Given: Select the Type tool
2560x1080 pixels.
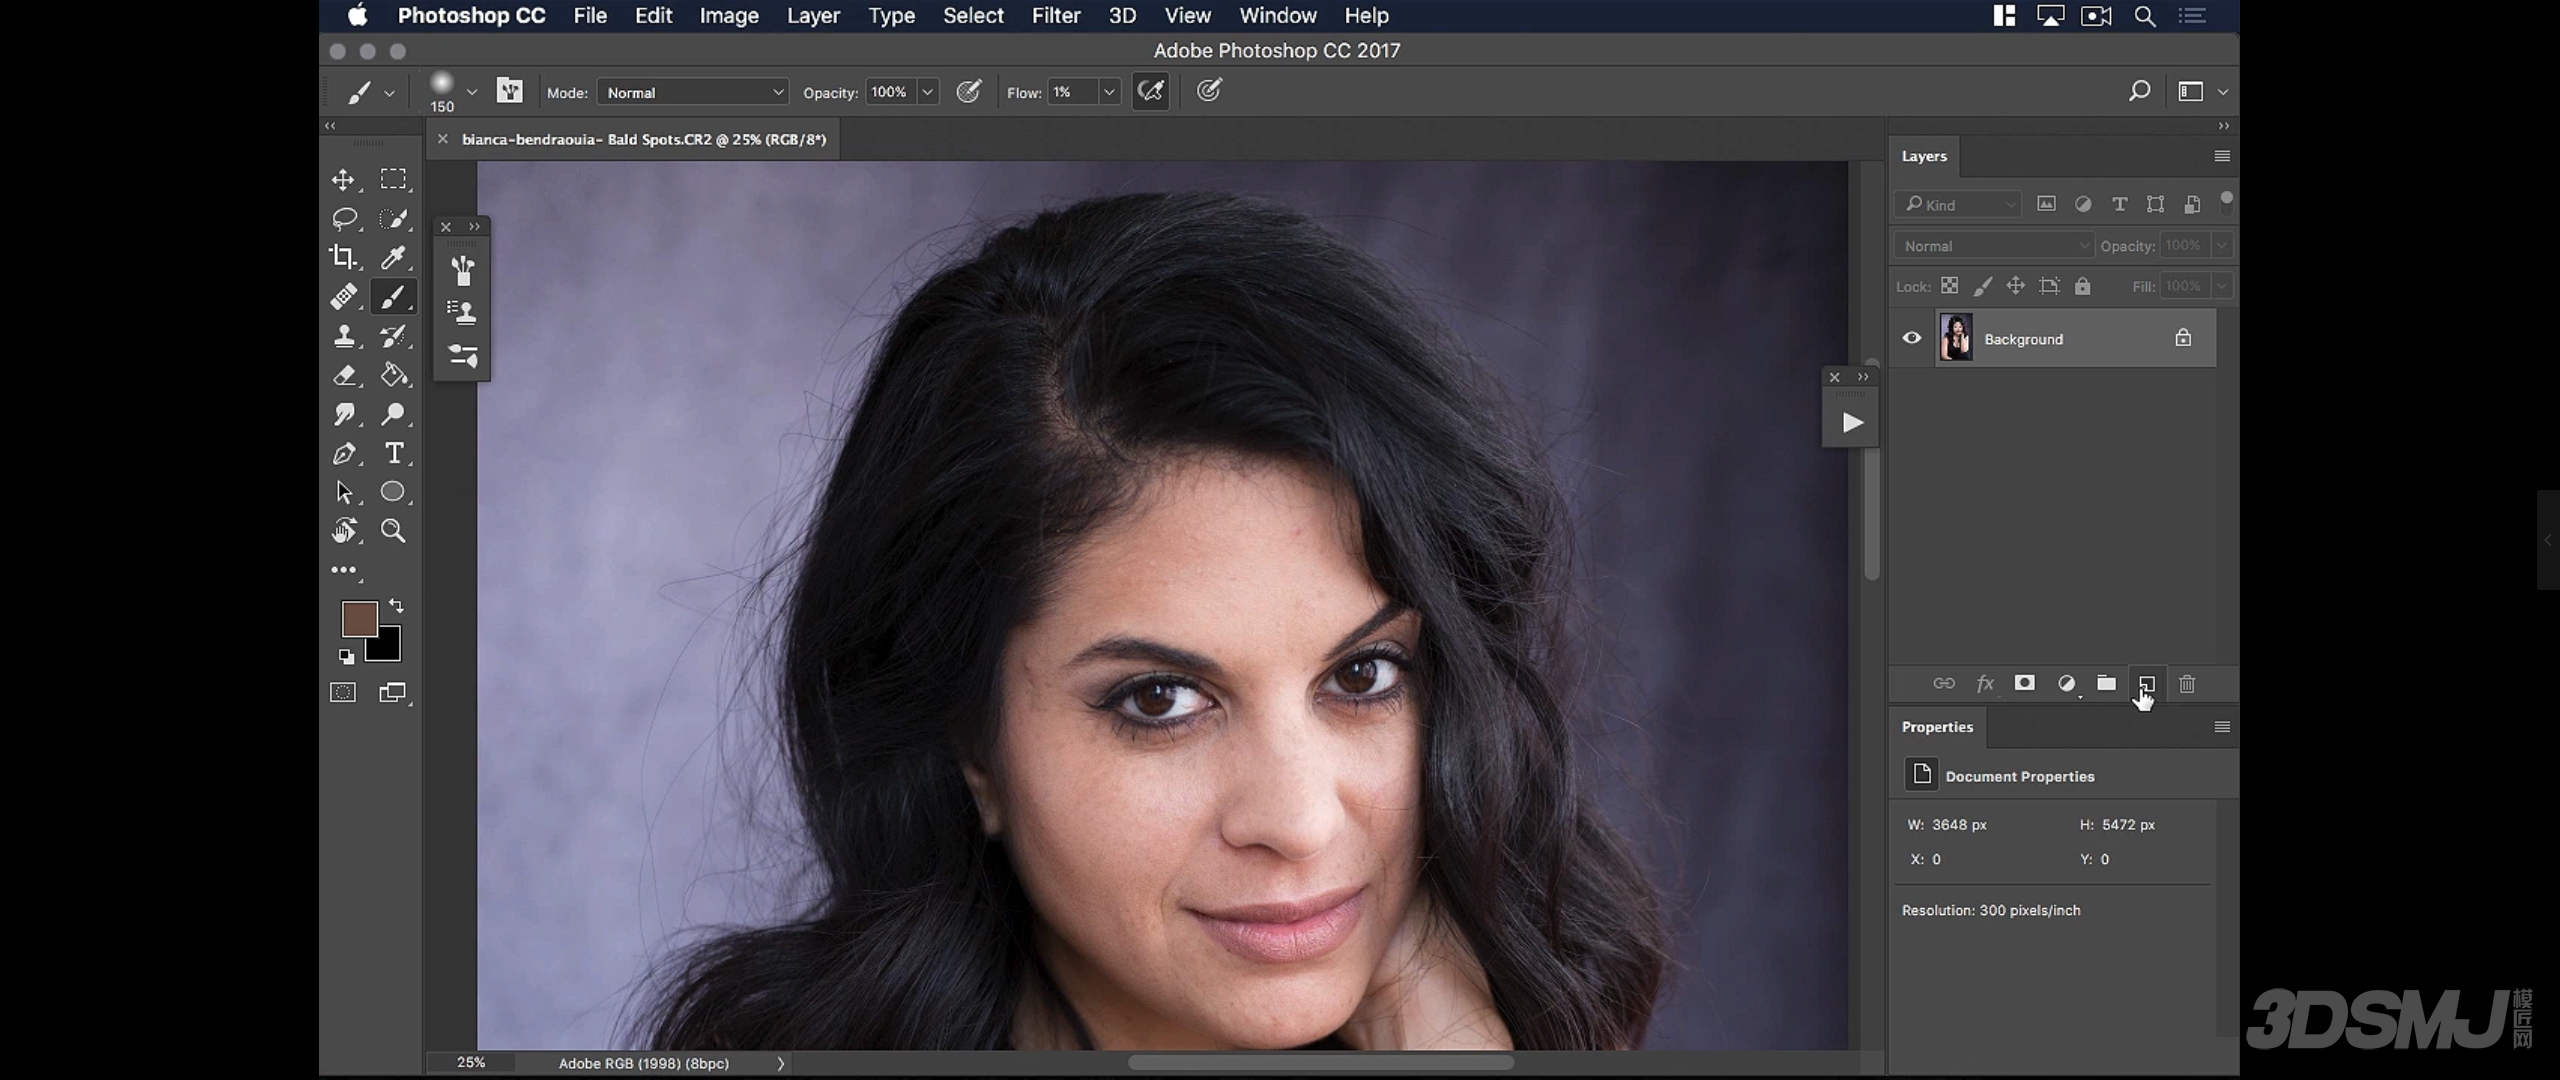Looking at the screenshot, I should 394,454.
